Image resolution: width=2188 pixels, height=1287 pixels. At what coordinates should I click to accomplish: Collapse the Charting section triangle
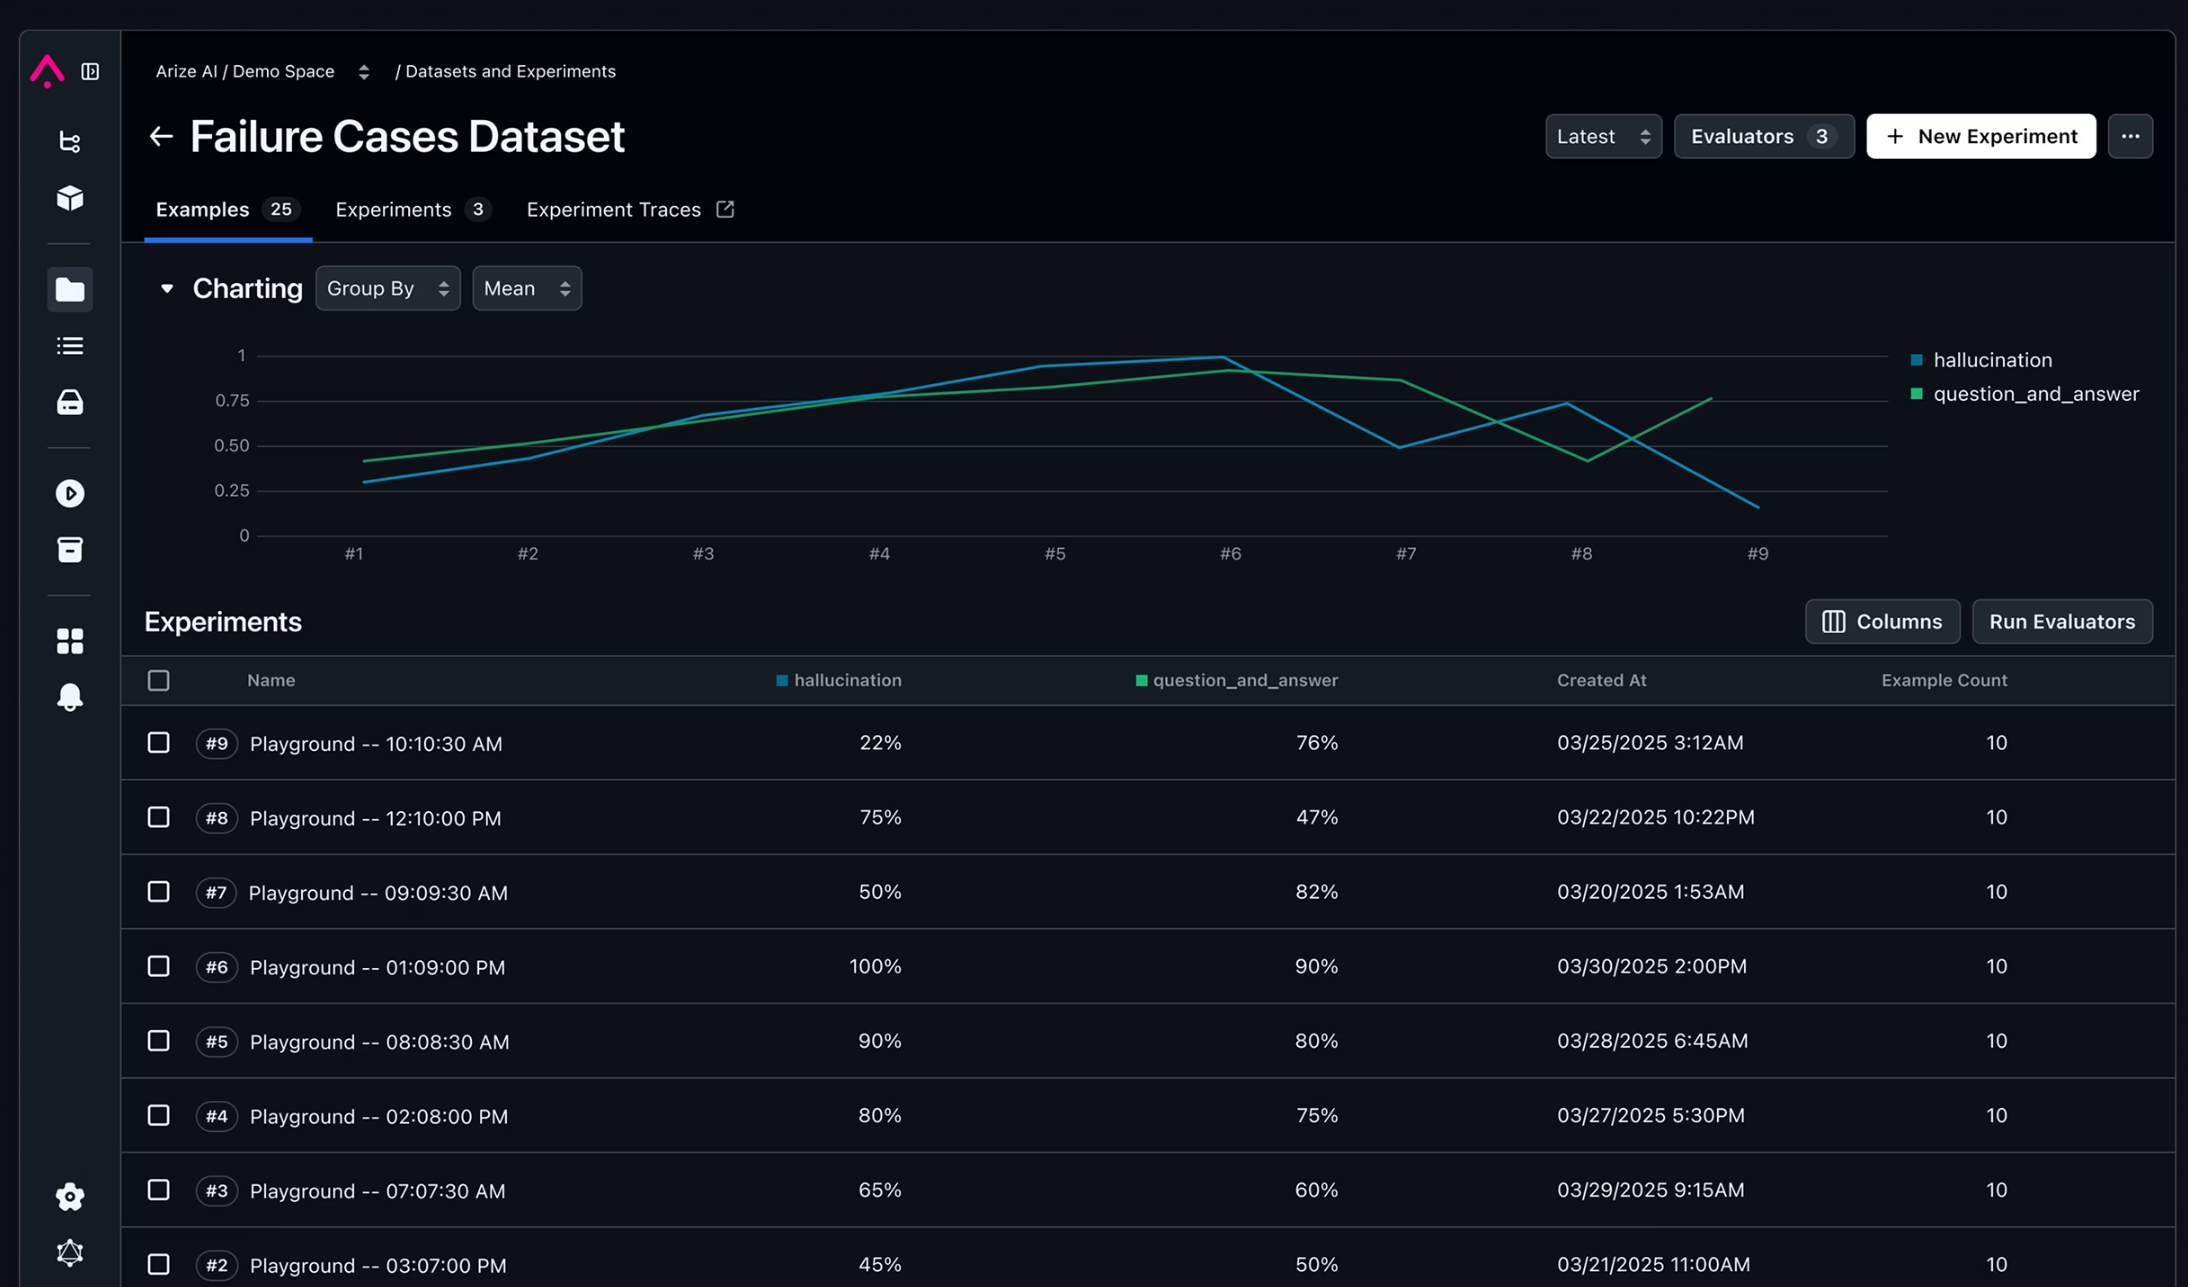tap(167, 288)
